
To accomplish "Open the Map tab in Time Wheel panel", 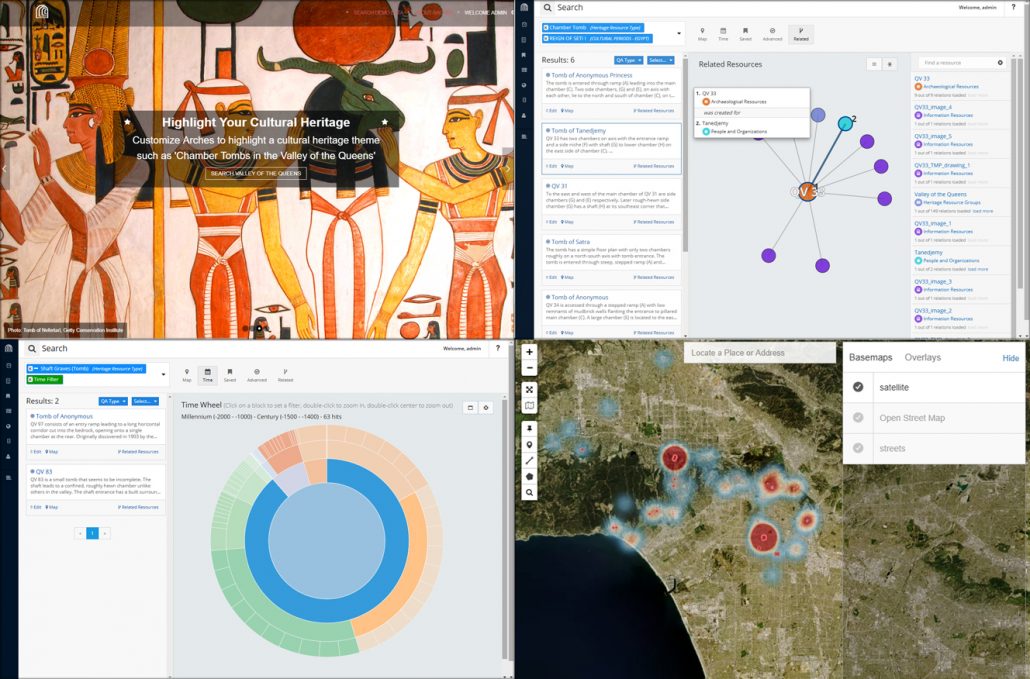I will (x=187, y=375).
